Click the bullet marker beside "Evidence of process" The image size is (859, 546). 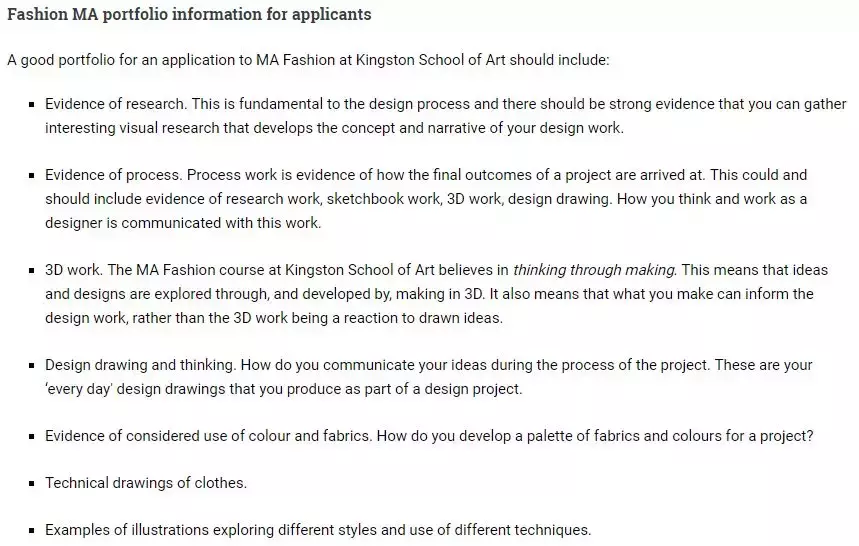pyautogui.click(x=33, y=176)
